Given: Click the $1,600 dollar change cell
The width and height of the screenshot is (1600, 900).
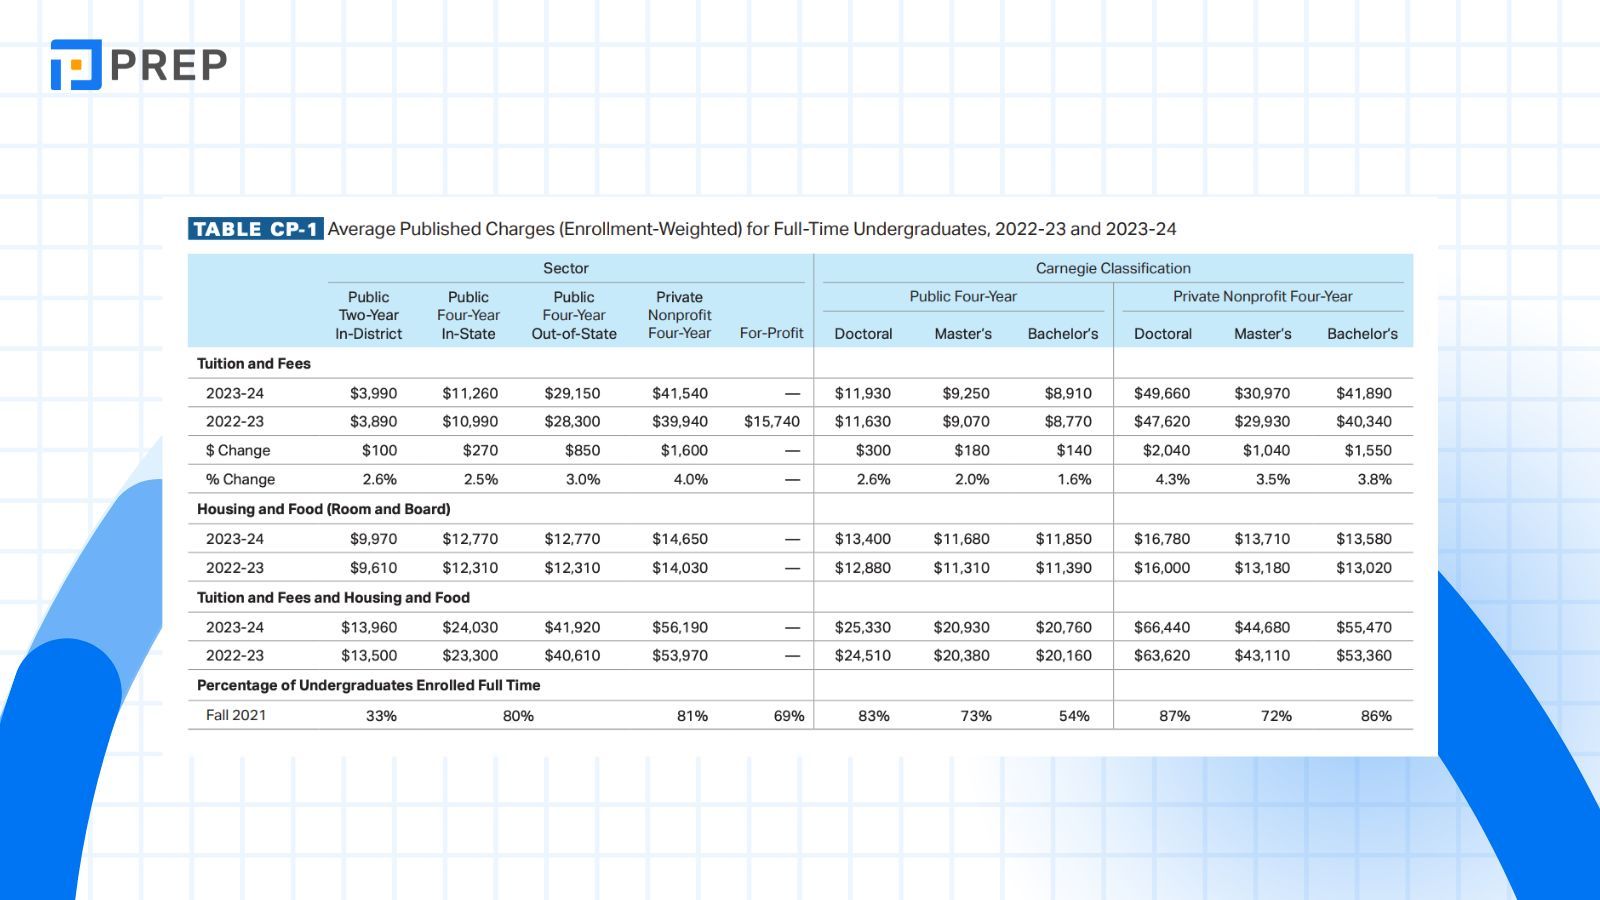Looking at the screenshot, I should point(684,450).
